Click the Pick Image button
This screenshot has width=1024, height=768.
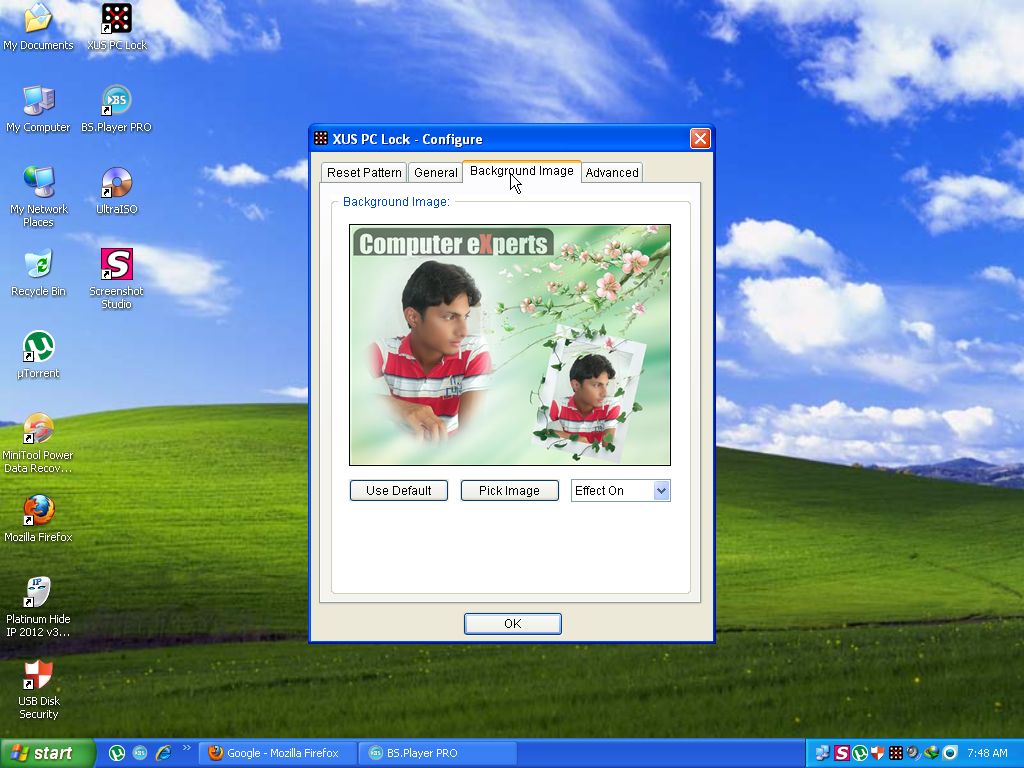(509, 490)
